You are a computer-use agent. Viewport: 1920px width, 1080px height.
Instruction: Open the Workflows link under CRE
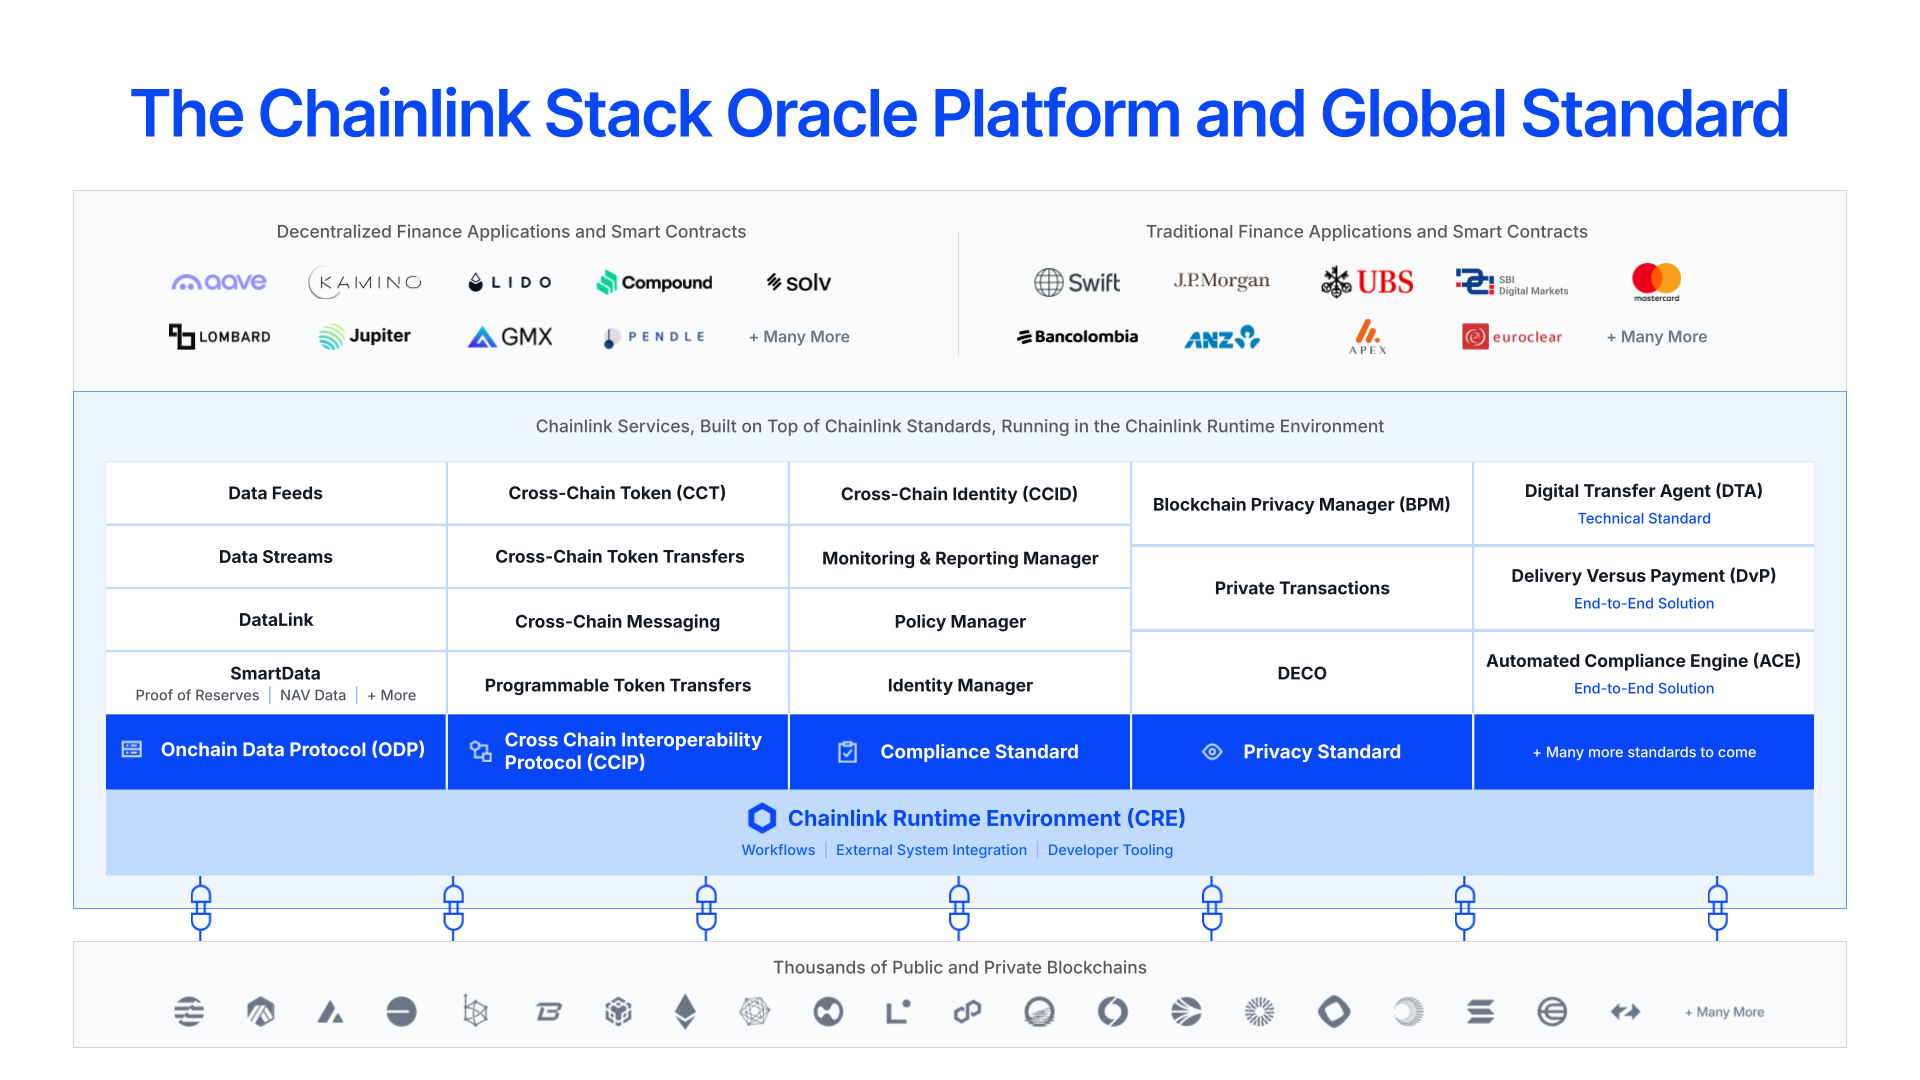click(x=778, y=850)
